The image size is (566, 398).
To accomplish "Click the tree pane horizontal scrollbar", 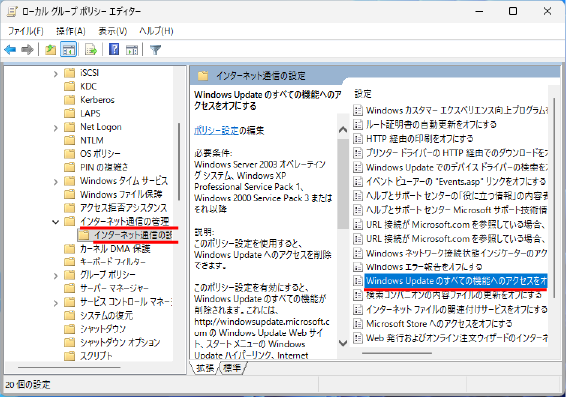I will click(x=69, y=368).
